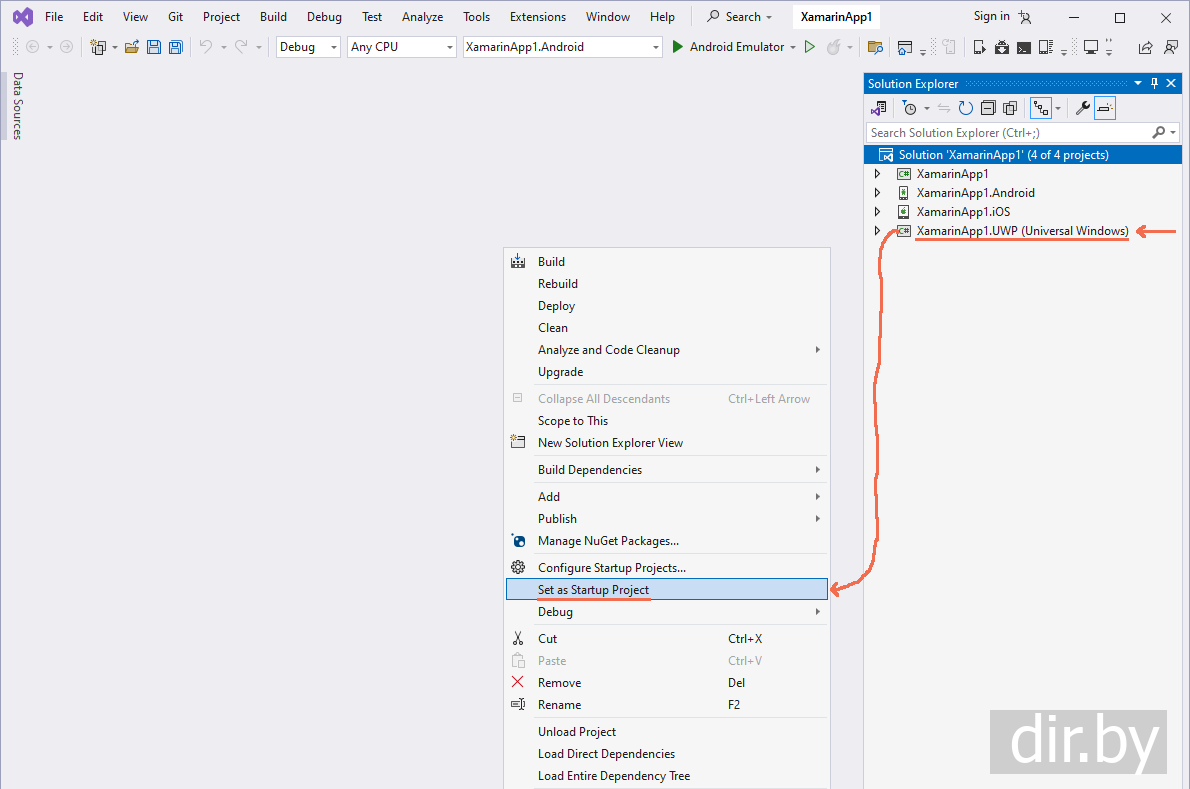1190x789 pixels.
Task: Click the Sign in link
Action: point(991,17)
